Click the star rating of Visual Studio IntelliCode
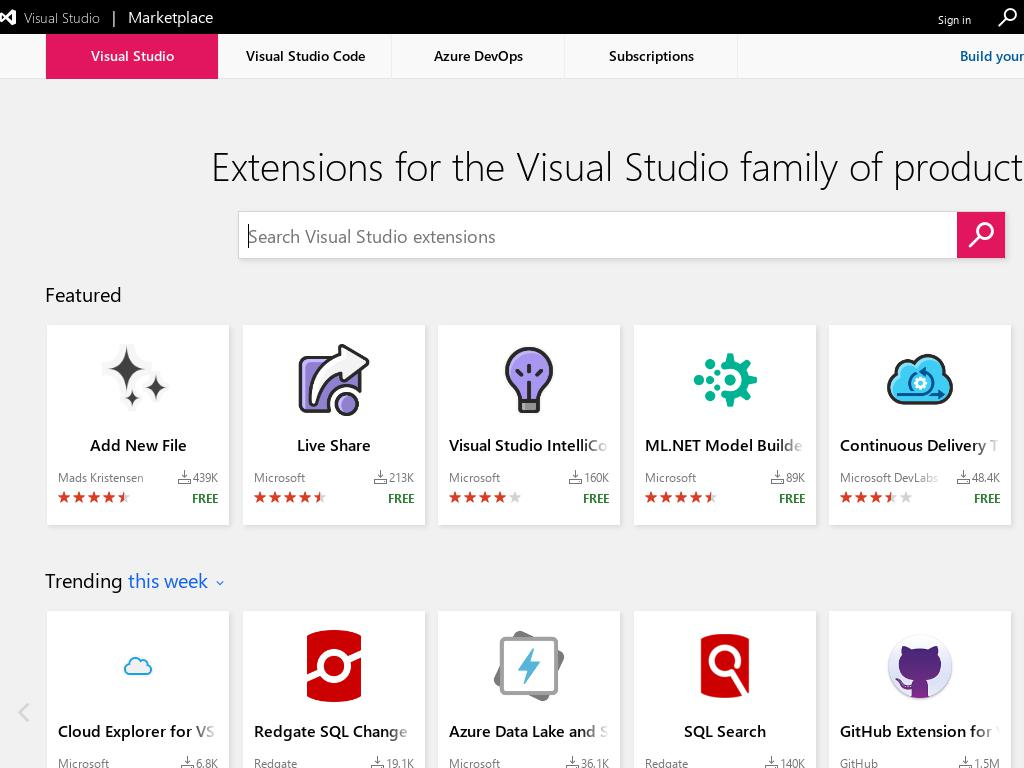The image size is (1024, 768). pyautogui.click(x=485, y=498)
